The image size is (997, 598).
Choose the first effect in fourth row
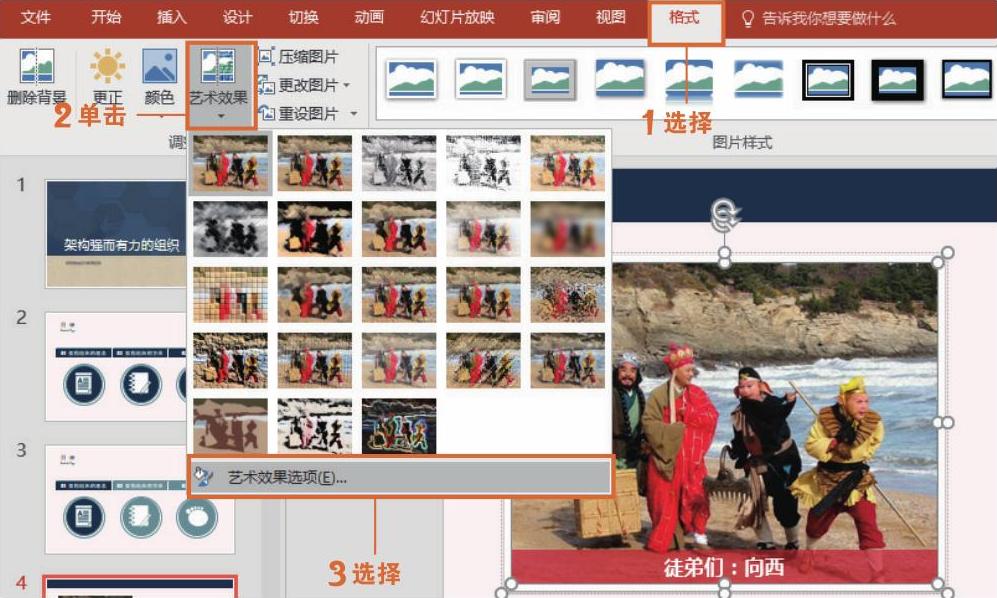(230, 360)
